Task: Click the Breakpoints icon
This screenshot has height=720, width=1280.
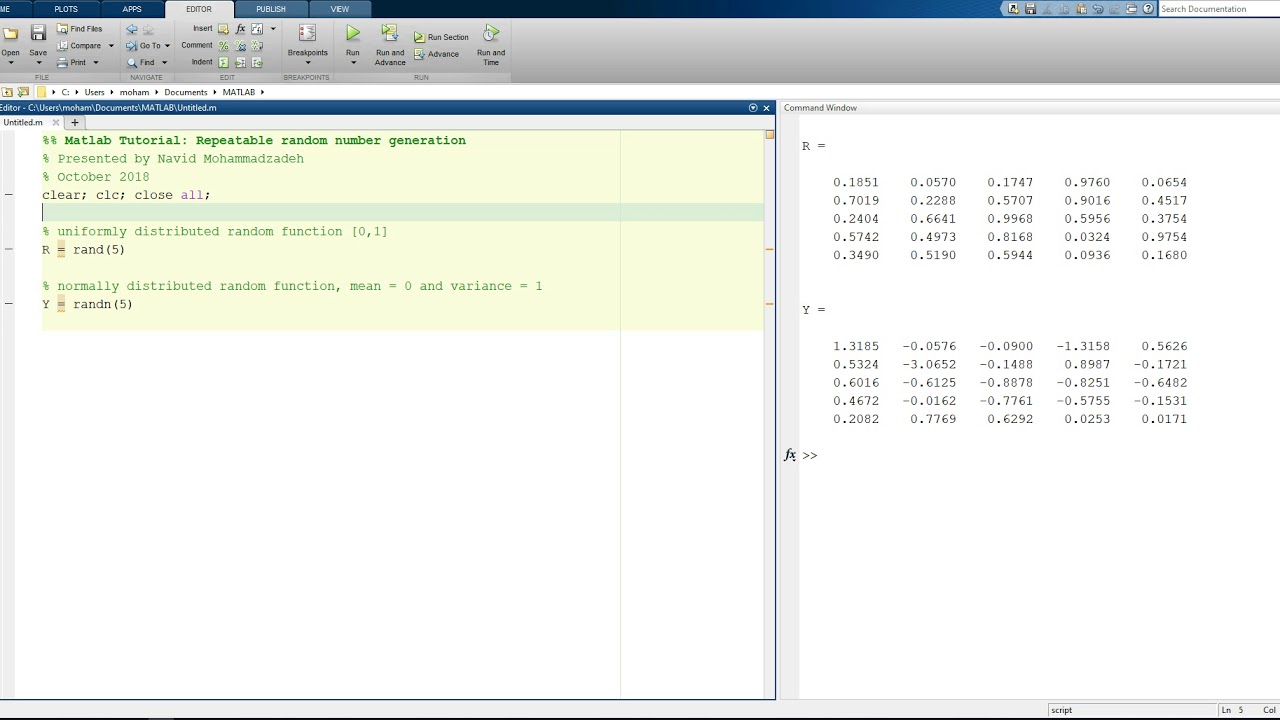Action: point(307,34)
